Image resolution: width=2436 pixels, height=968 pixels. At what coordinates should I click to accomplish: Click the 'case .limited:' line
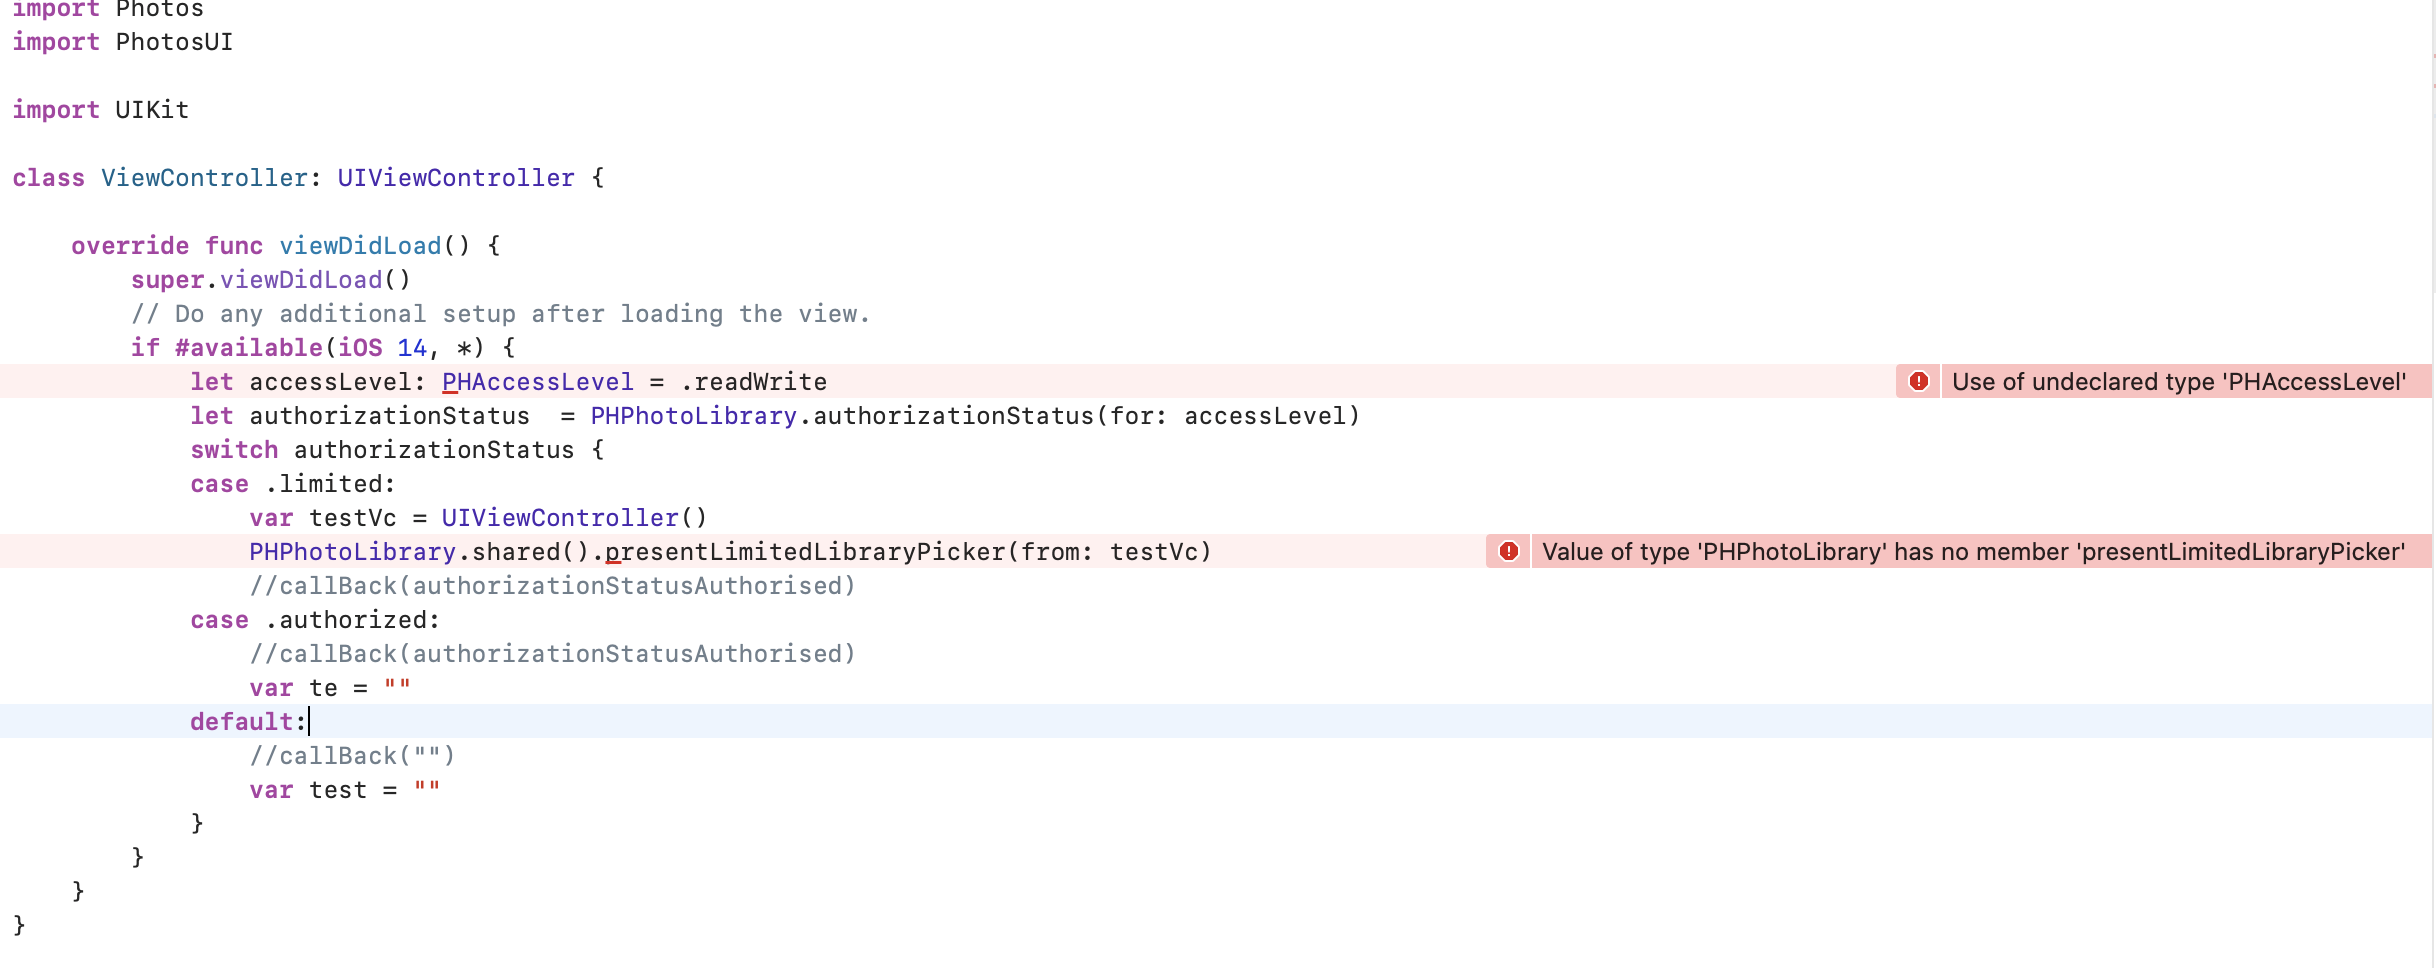click(x=292, y=483)
